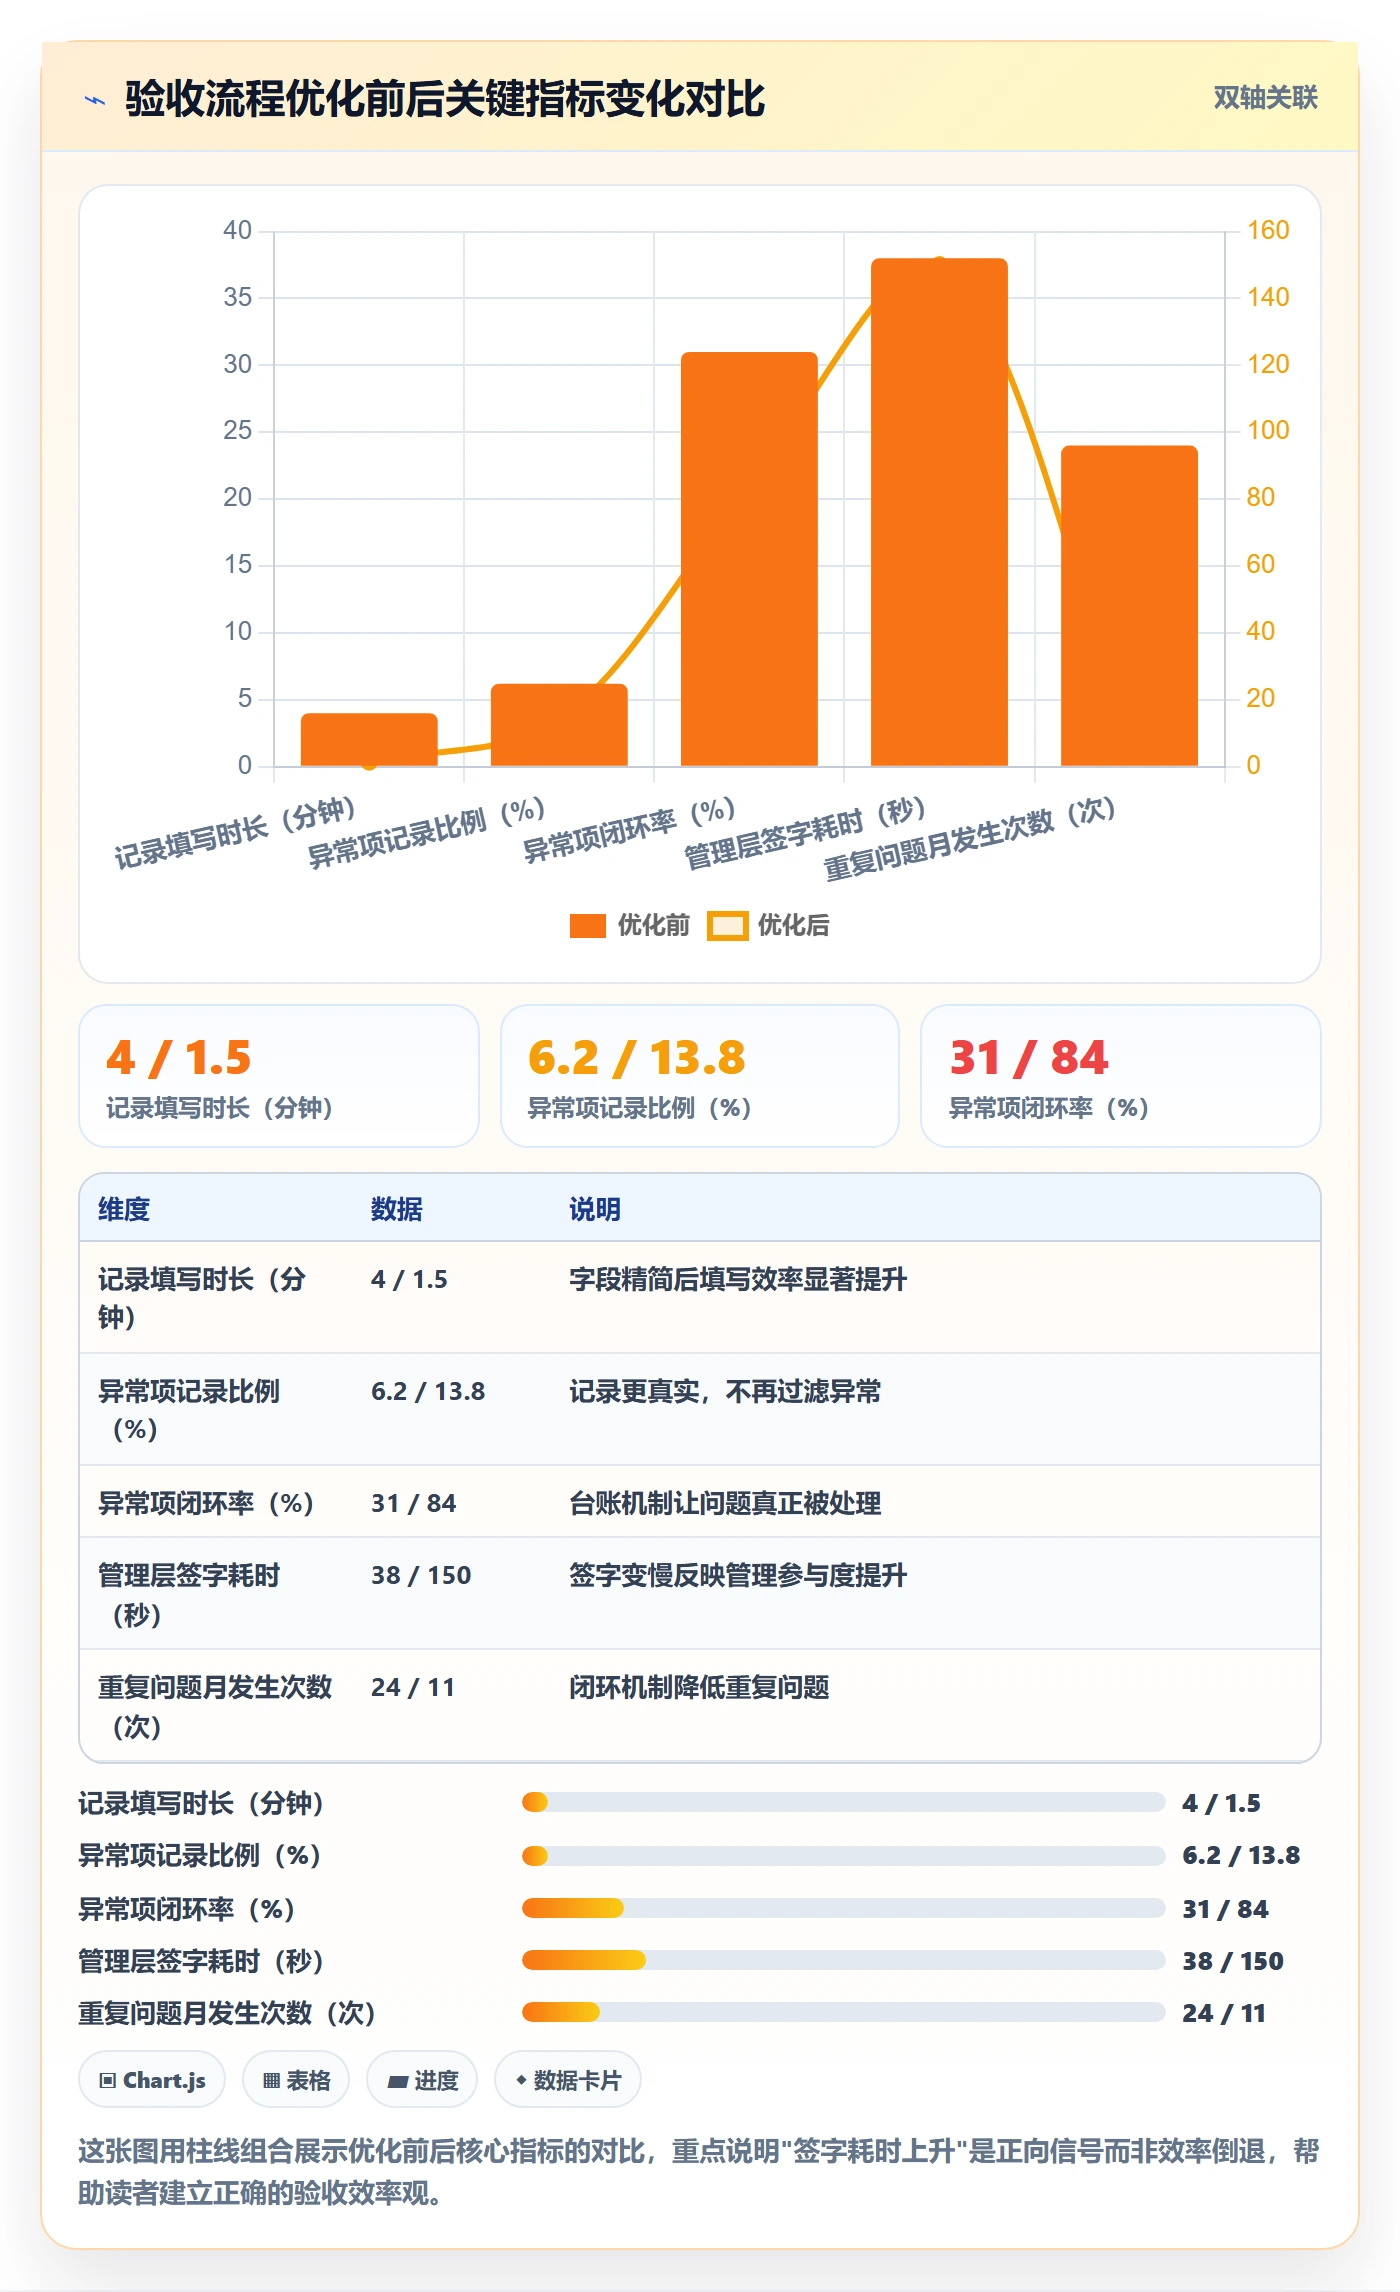Select the 4 / 1.5 data card
The width and height of the screenshot is (1400, 2292).
coord(279,1076)
